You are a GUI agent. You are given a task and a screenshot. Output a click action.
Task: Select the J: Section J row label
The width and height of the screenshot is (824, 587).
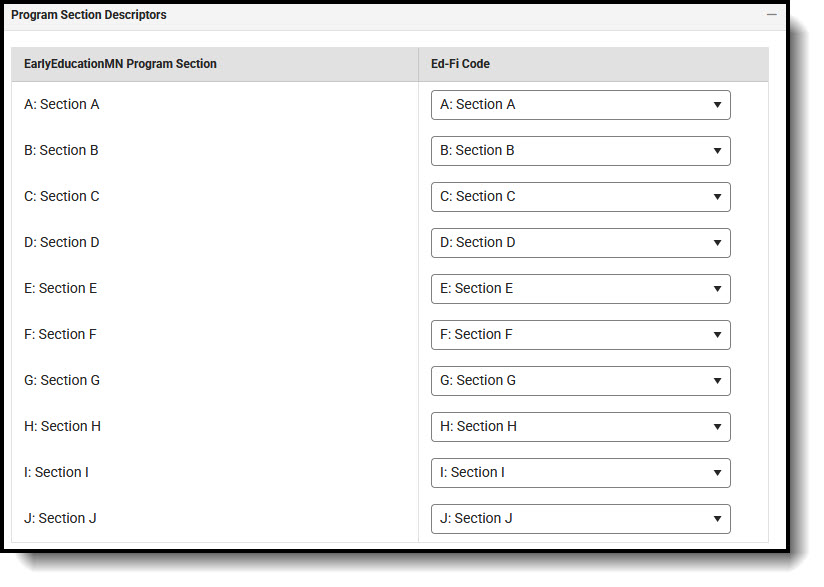point(60,519)
